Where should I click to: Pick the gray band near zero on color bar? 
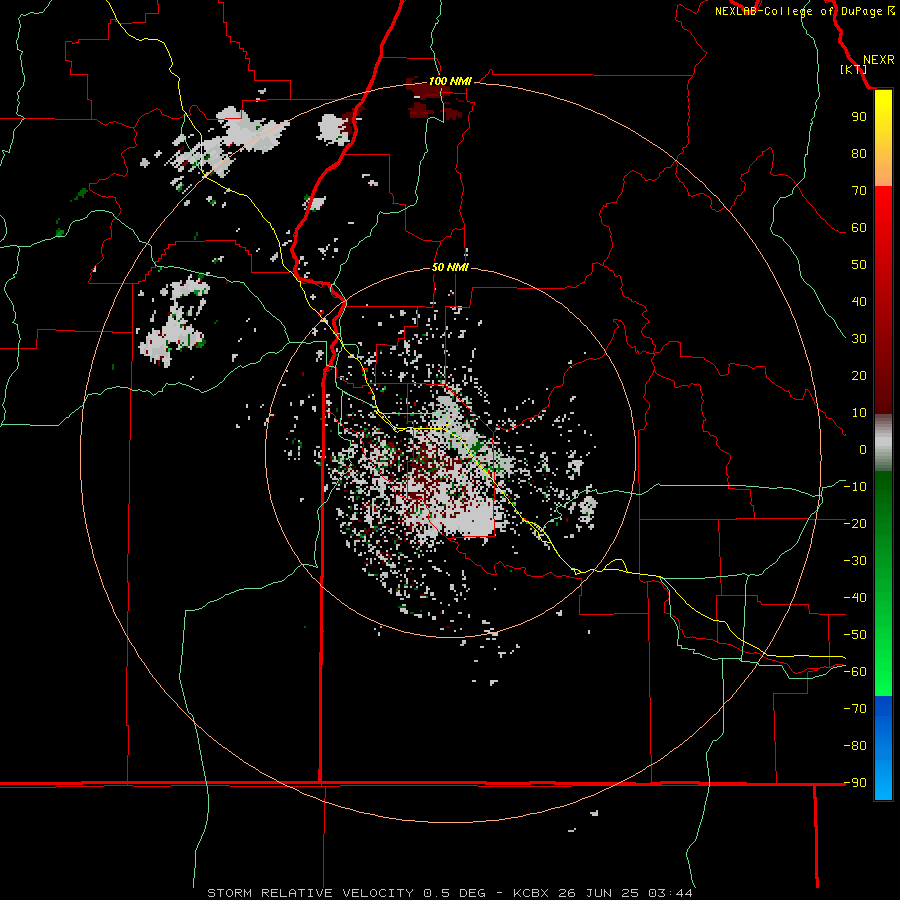coord(883,442)
